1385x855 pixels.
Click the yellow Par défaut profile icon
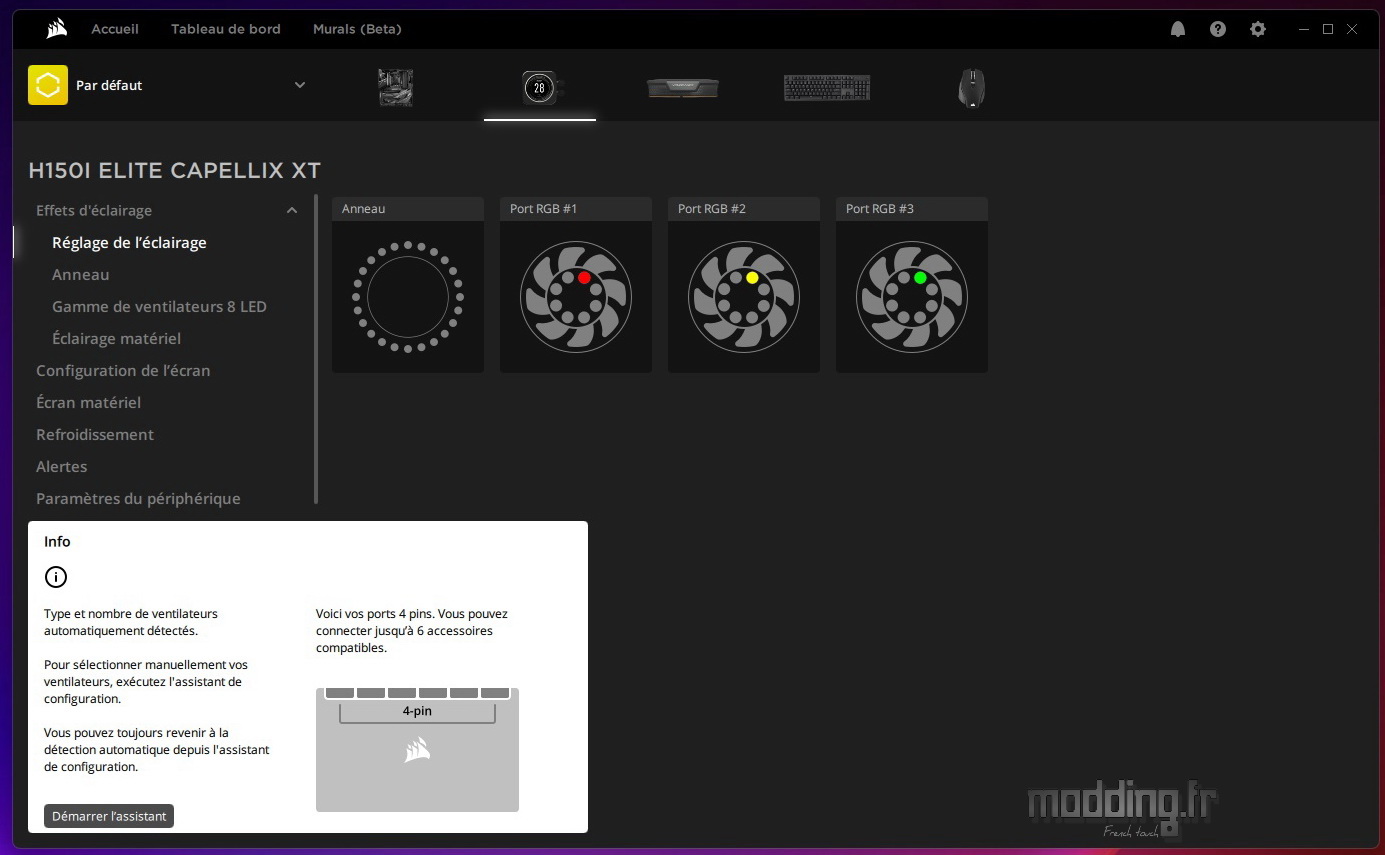coord(48,85)
